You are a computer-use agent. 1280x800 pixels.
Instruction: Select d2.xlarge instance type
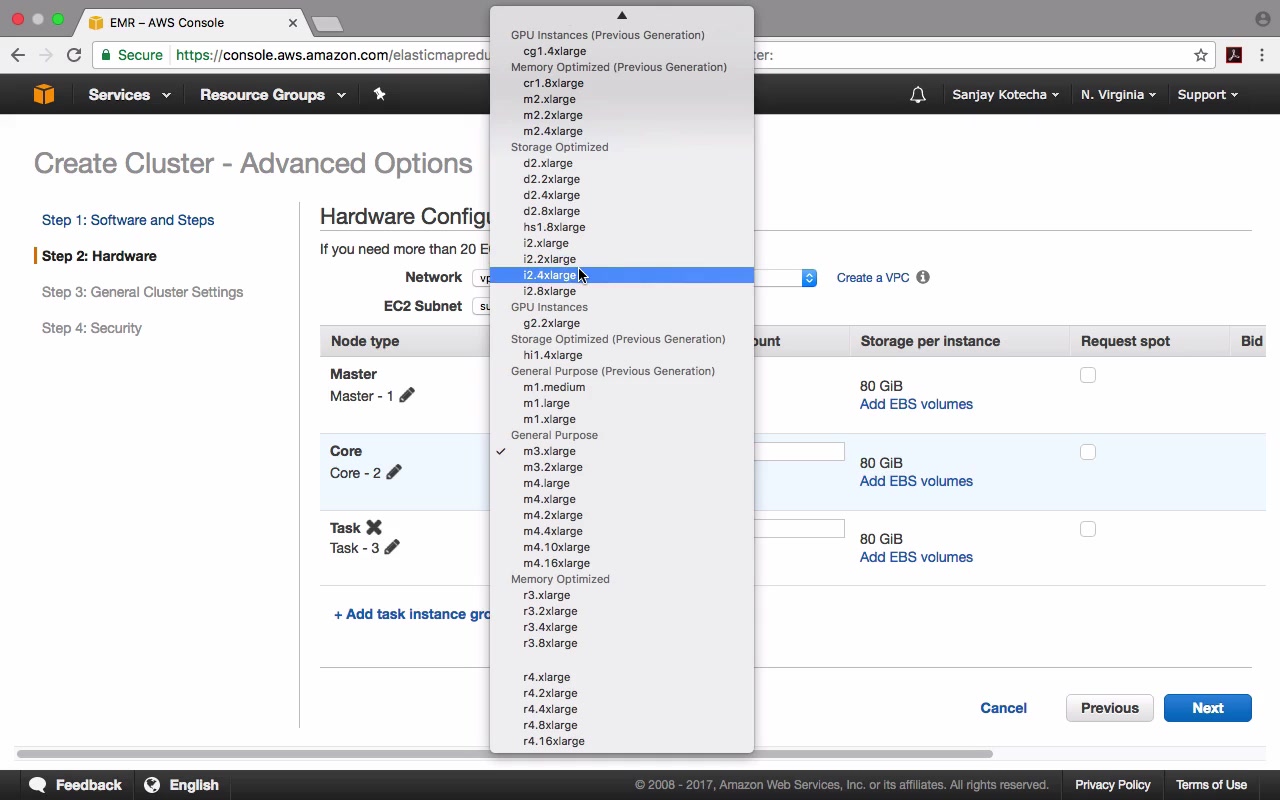pos(621,163)
